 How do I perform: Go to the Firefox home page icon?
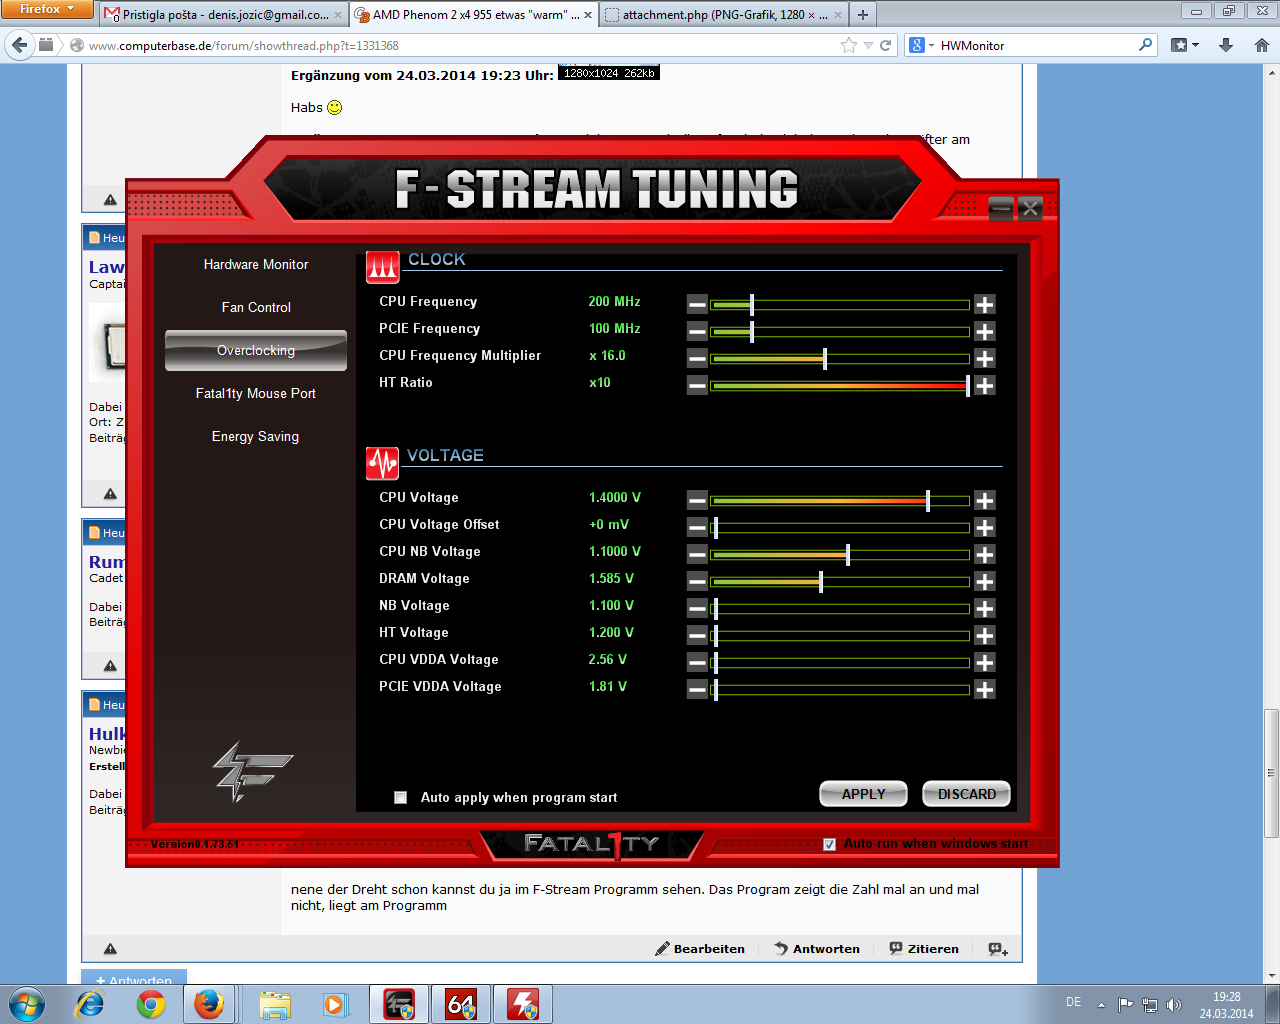[x=1262, y=45]
